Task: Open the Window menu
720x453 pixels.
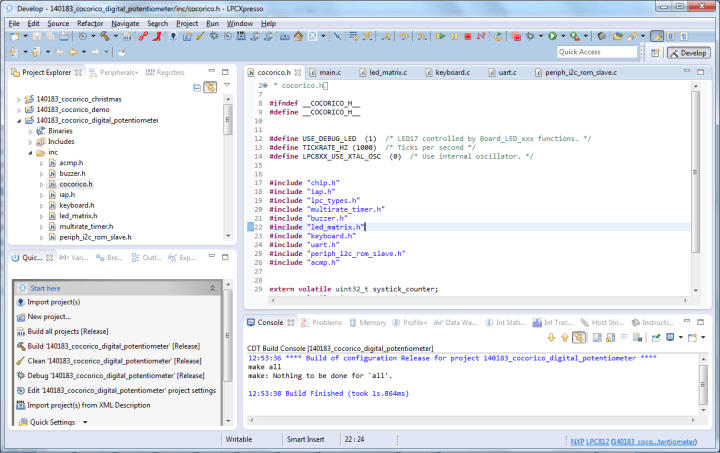Action: click(x=240, y=23)
